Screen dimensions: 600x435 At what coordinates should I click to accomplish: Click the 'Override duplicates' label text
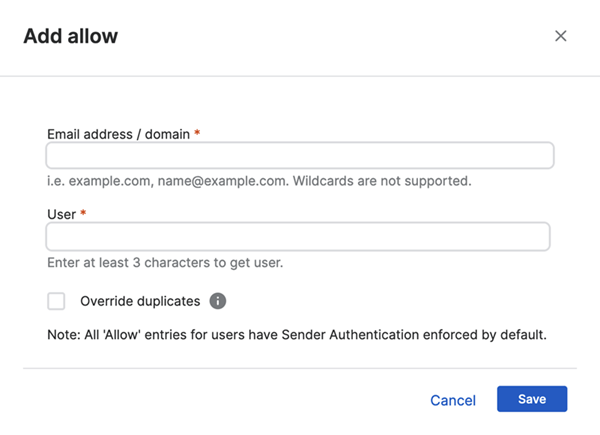coord(140,301)
